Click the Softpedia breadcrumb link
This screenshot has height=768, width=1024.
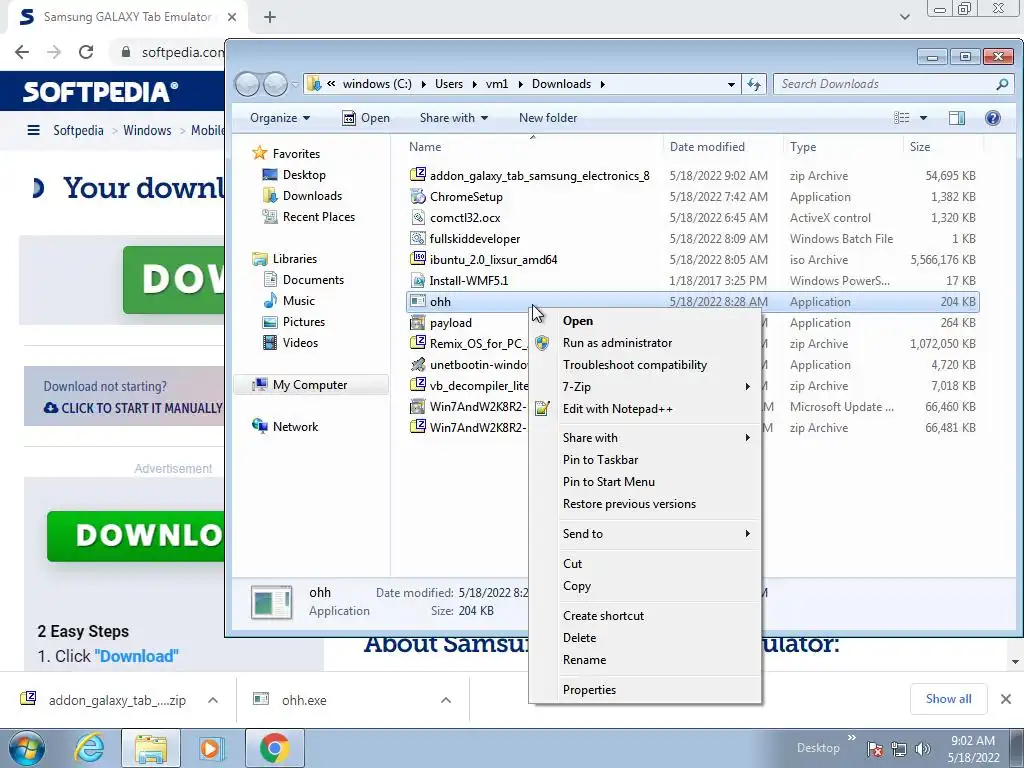click(x=78, y=130)
